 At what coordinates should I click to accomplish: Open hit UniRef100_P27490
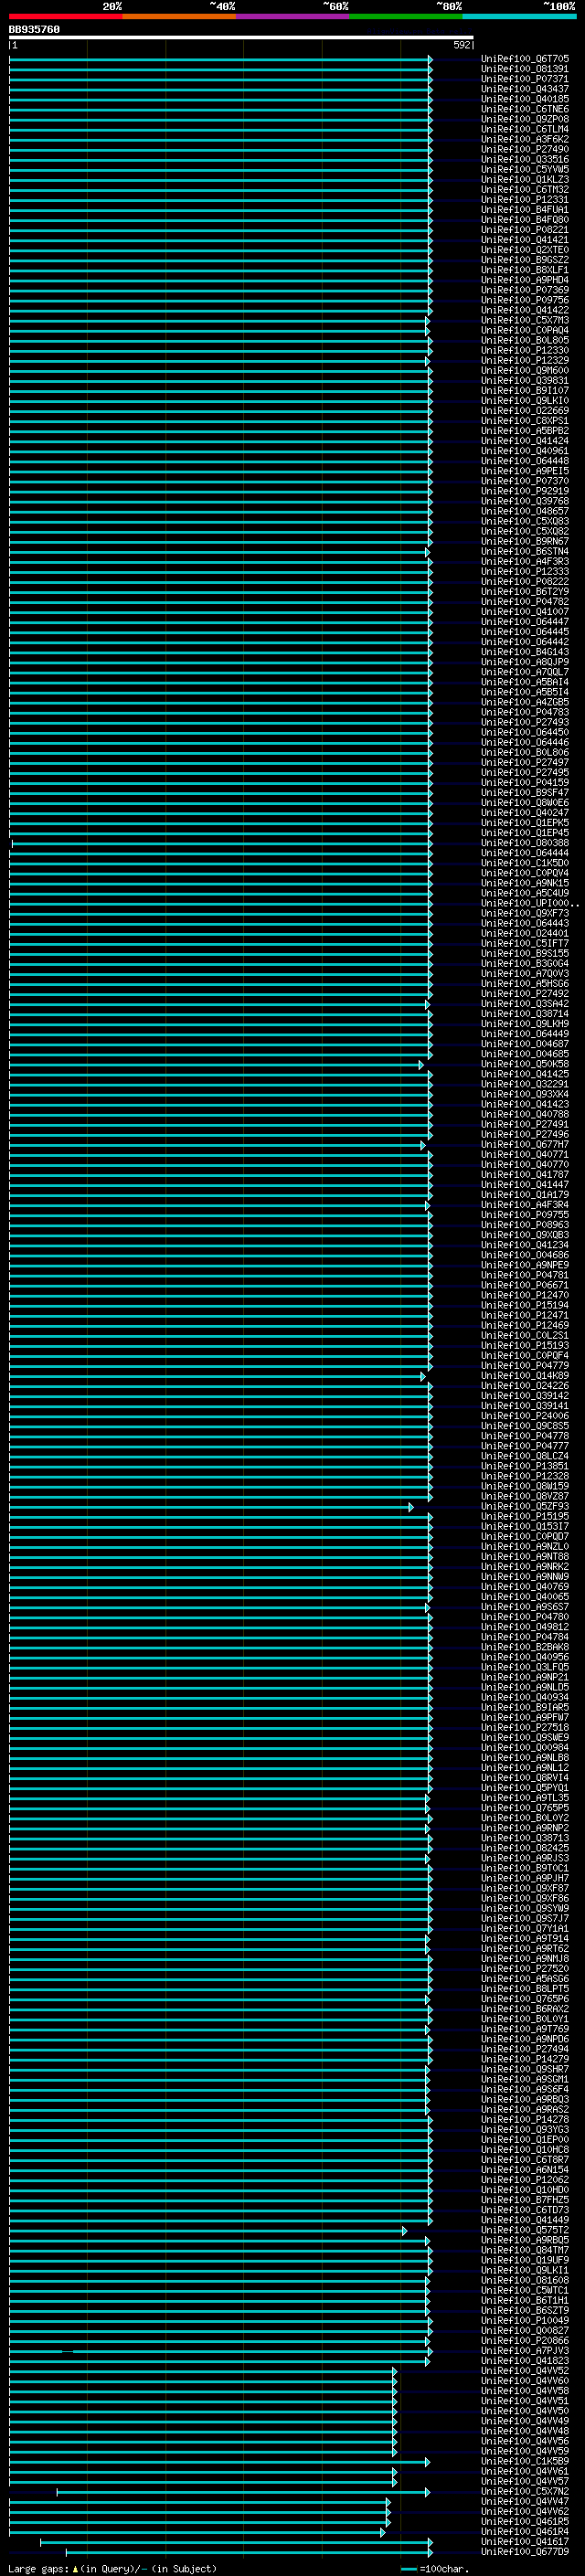click(x=524, y=149)
